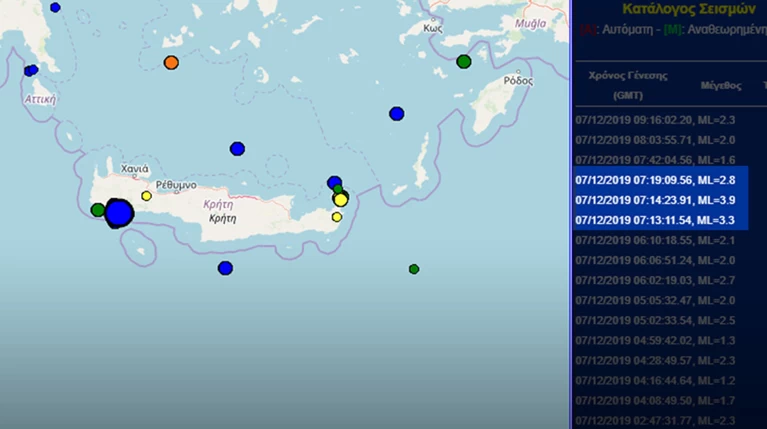Screen dimensions: 767x429
Task: Click the green marker near Kos coast
Action: tap(464, 62)
